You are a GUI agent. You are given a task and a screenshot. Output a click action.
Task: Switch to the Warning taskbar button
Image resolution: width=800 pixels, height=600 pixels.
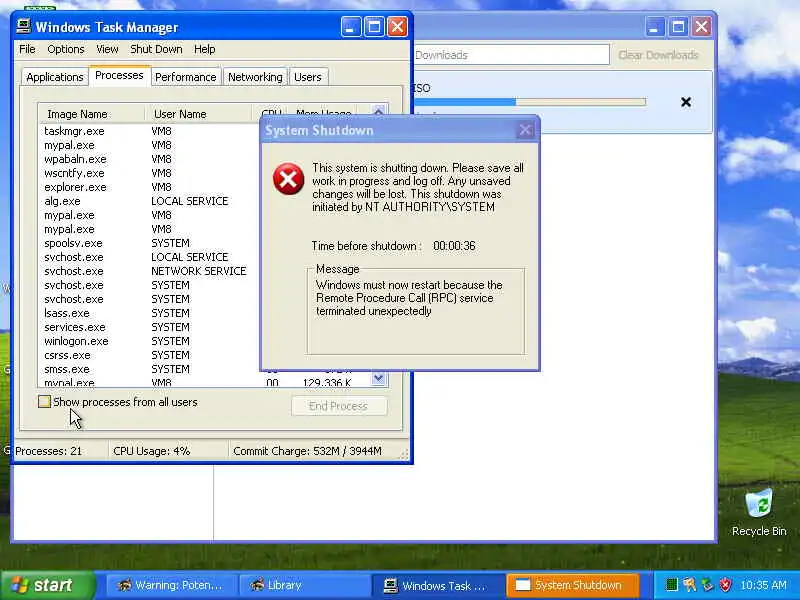(171, 585)
